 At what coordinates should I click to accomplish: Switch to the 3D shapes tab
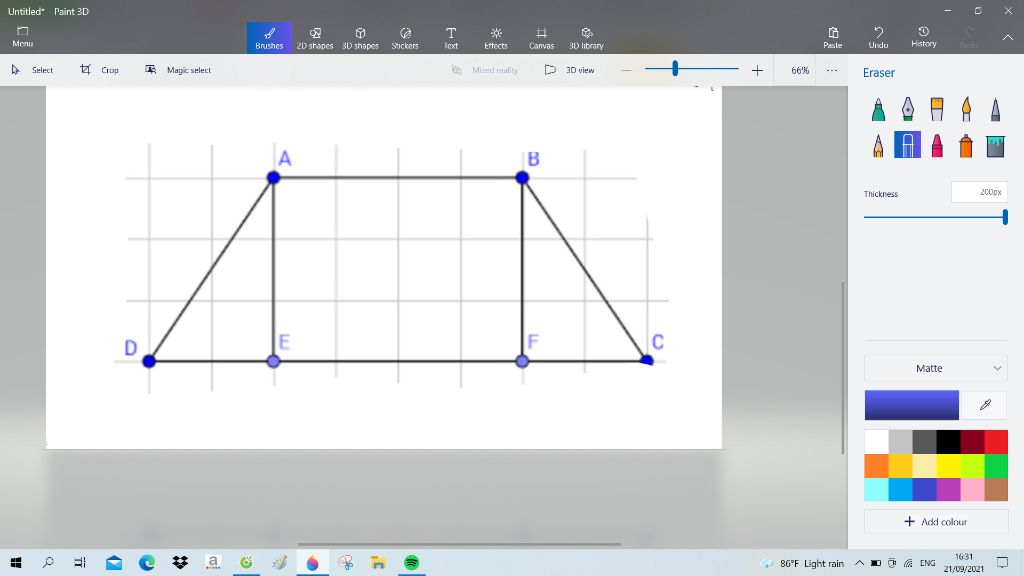[360, 37]
